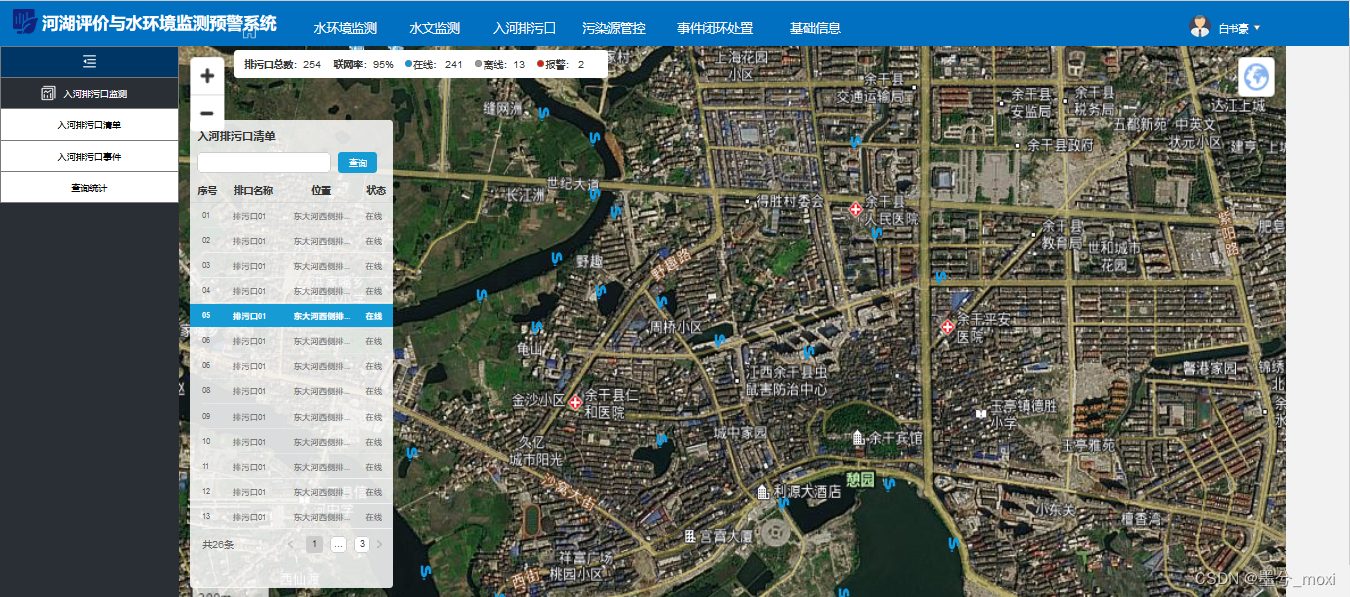Image resolution: width=1350 pixels, height=597 pixels.
Task: Select outlet marker below 交通运输局 label
Action: pyautogui.click(x=855, y=142)
